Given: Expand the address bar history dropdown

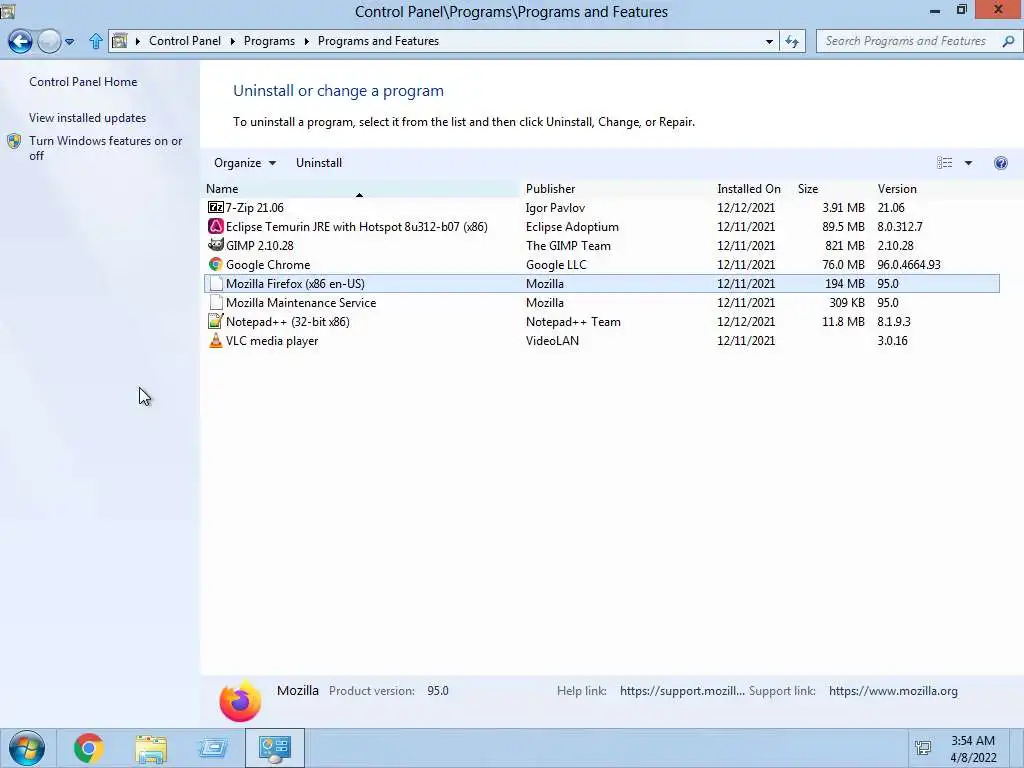Looking at the screenshot, I should [x=769, y=41].
